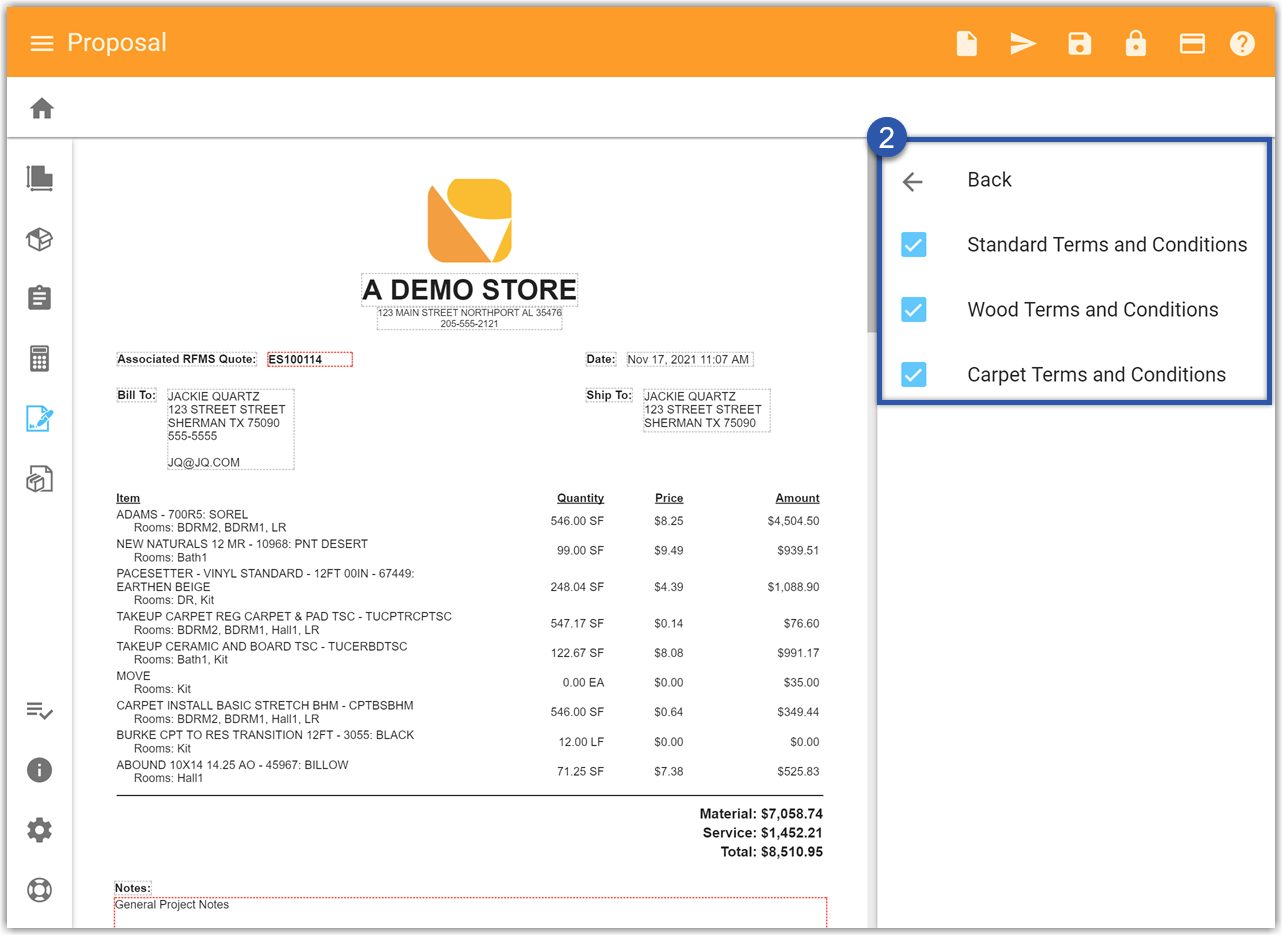Click the new document icon in header
Screen dimensions: 1283x936
pos(966,43)
